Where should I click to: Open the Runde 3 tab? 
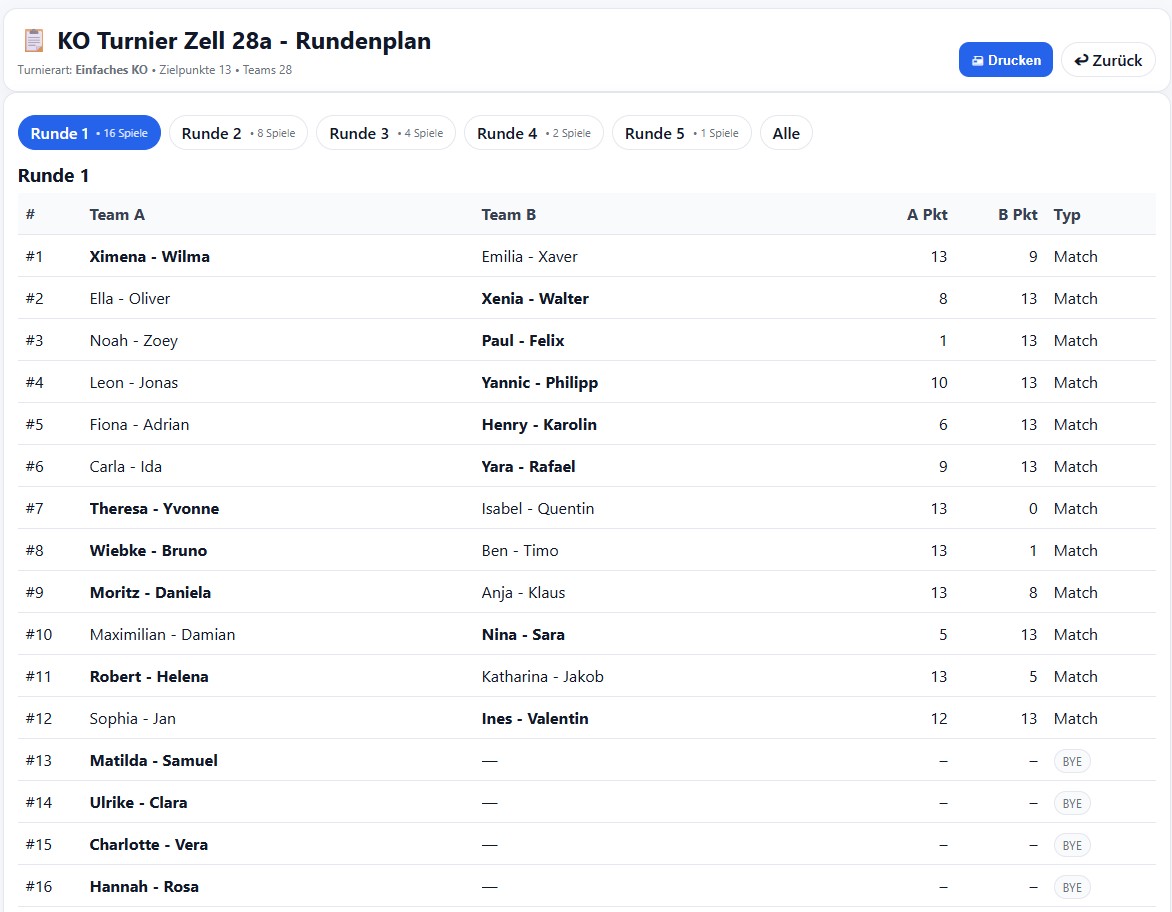tap(385, 133)
